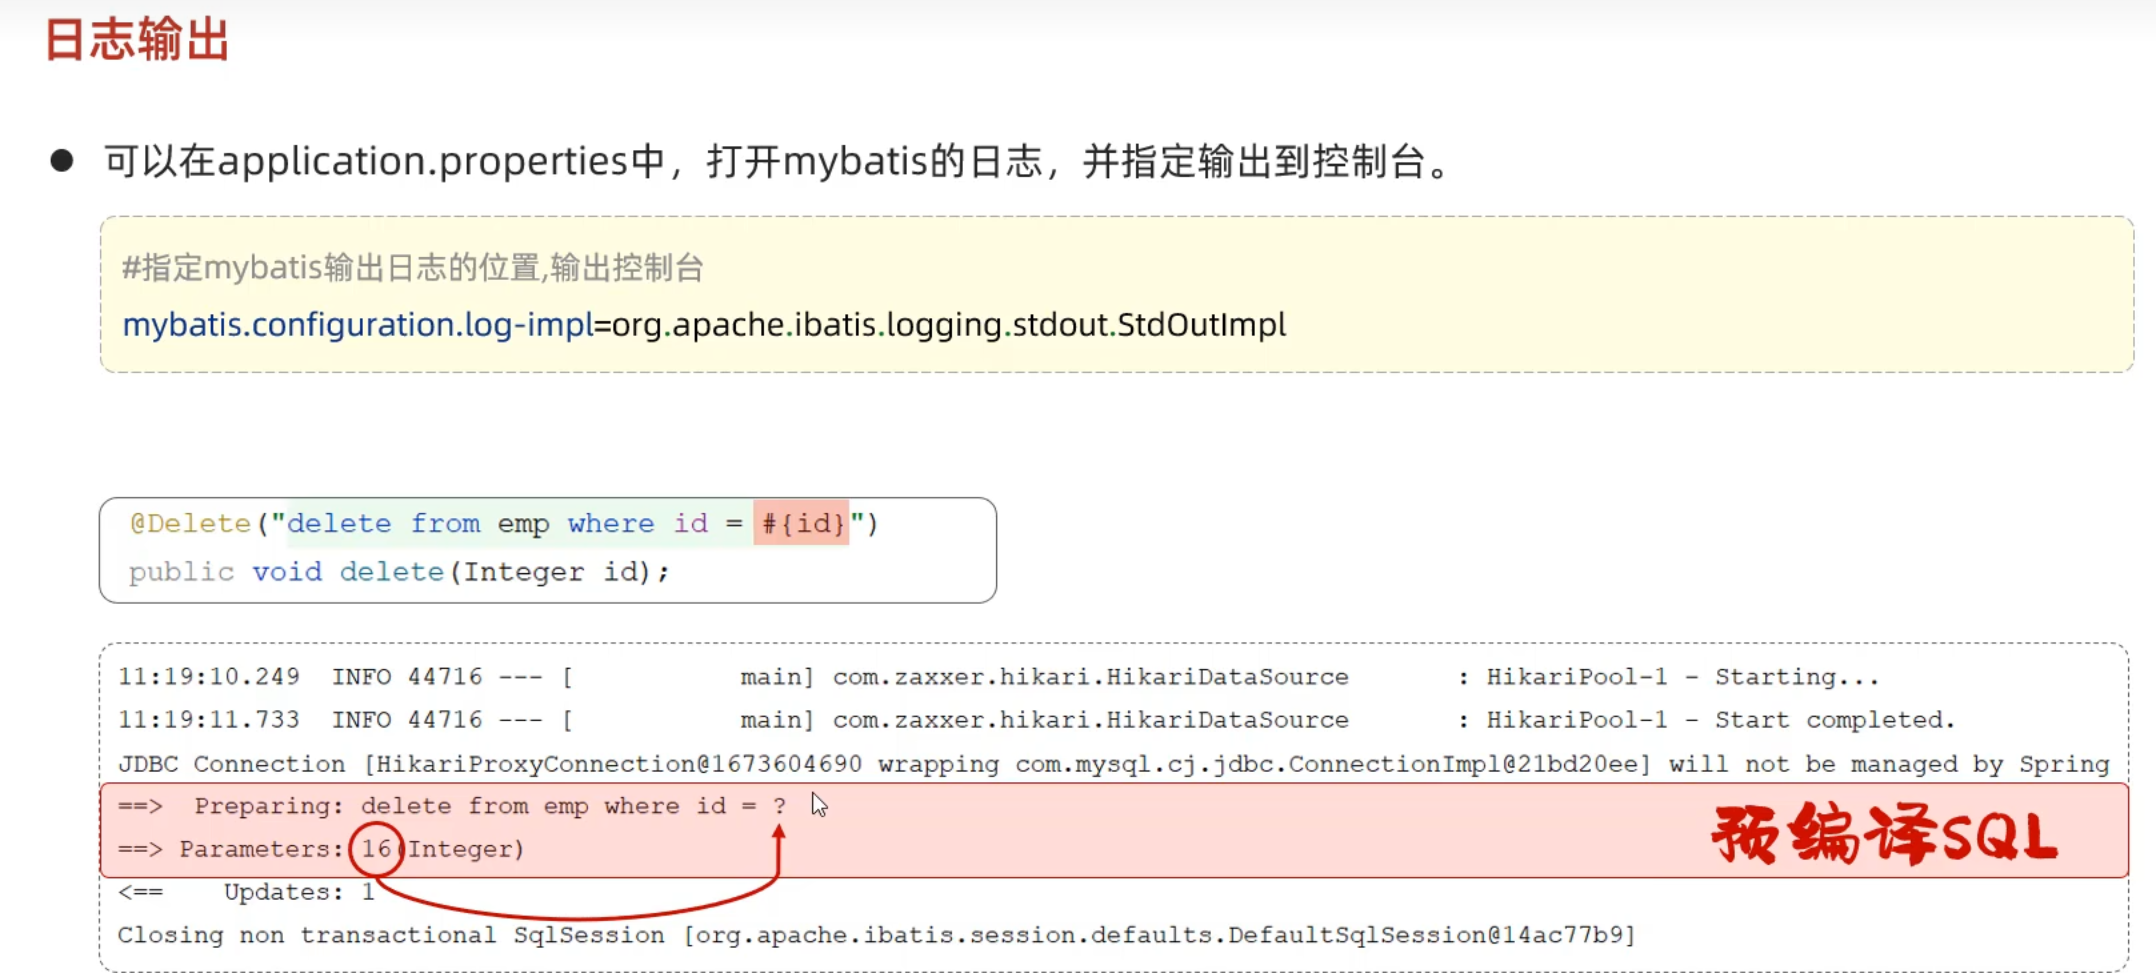Click 'delete from' in the annotation SQL
The height and width of the screenshot is (973, 2156).
pyautogui.click(x=384, y=524)
